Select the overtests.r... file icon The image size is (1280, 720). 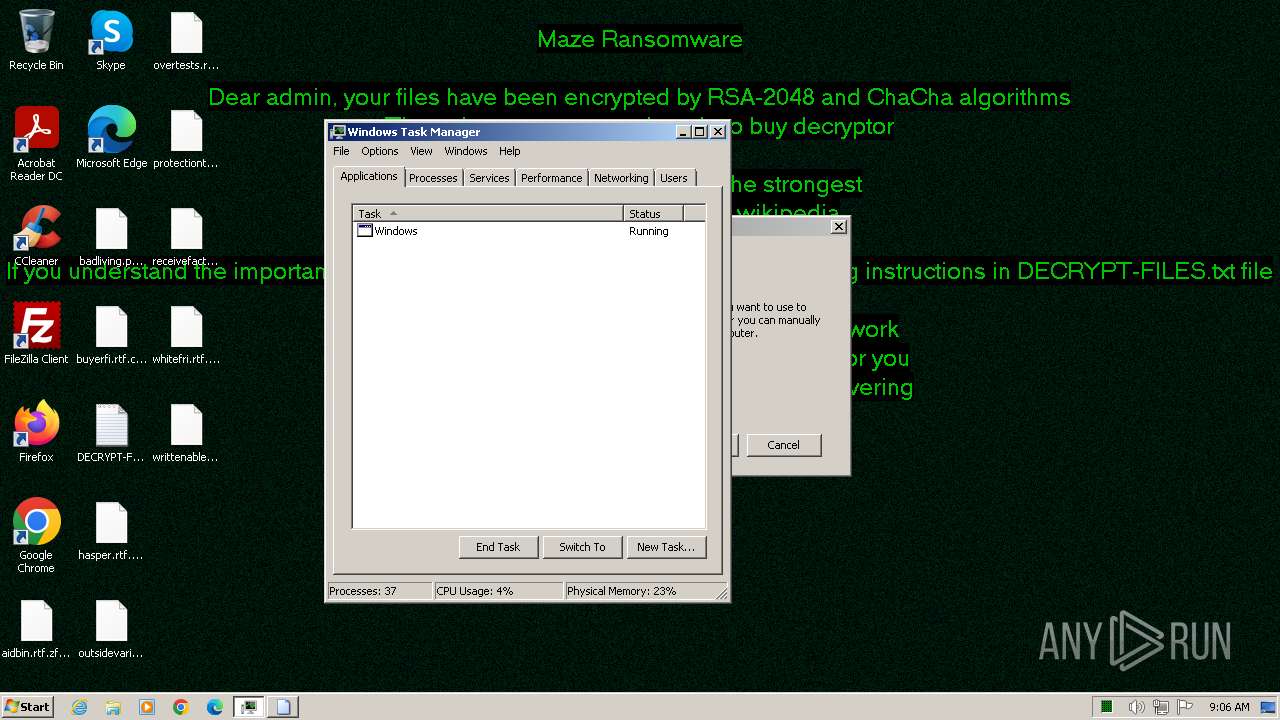click(186, 40)
